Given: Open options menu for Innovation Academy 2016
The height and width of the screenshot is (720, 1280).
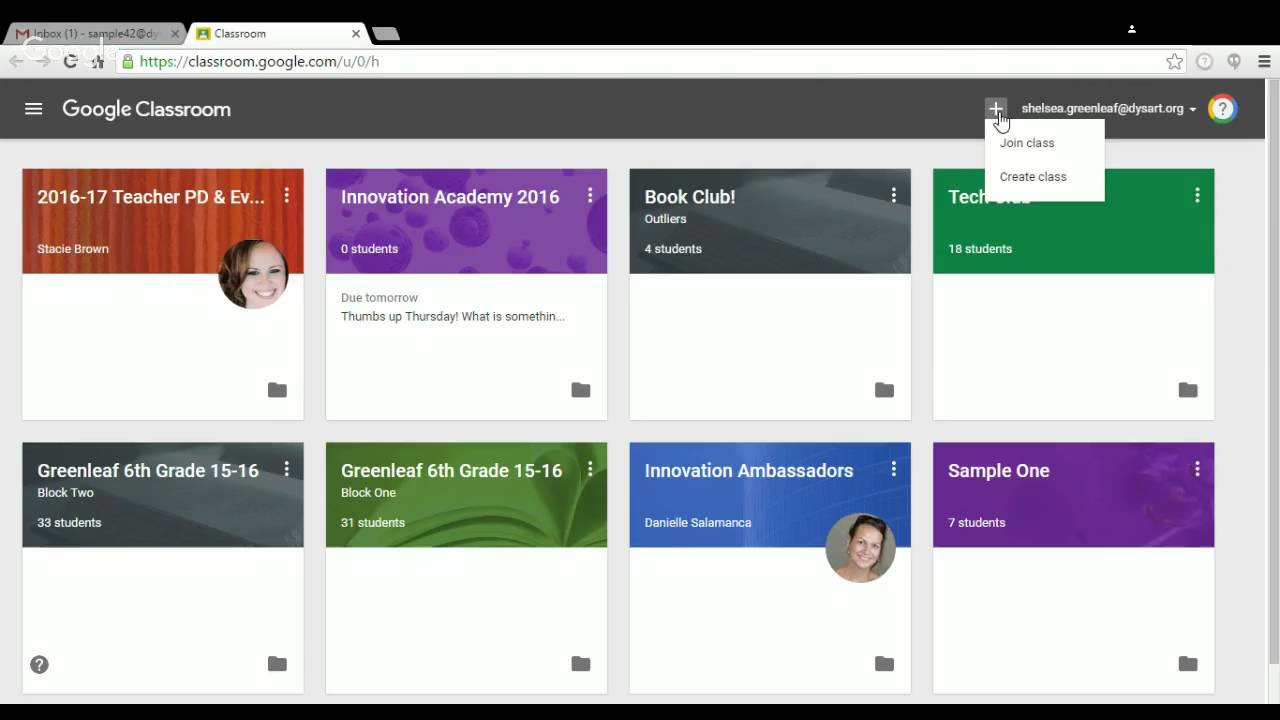Looking at the screenshot, I should [x=590, y=196].
